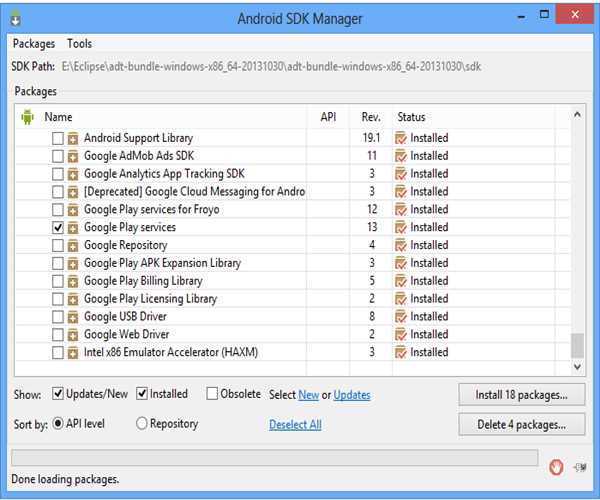Click the installed status icon for Google Play Licensing Library
This screenshot has height=500, width=600.
pos(401,299)
